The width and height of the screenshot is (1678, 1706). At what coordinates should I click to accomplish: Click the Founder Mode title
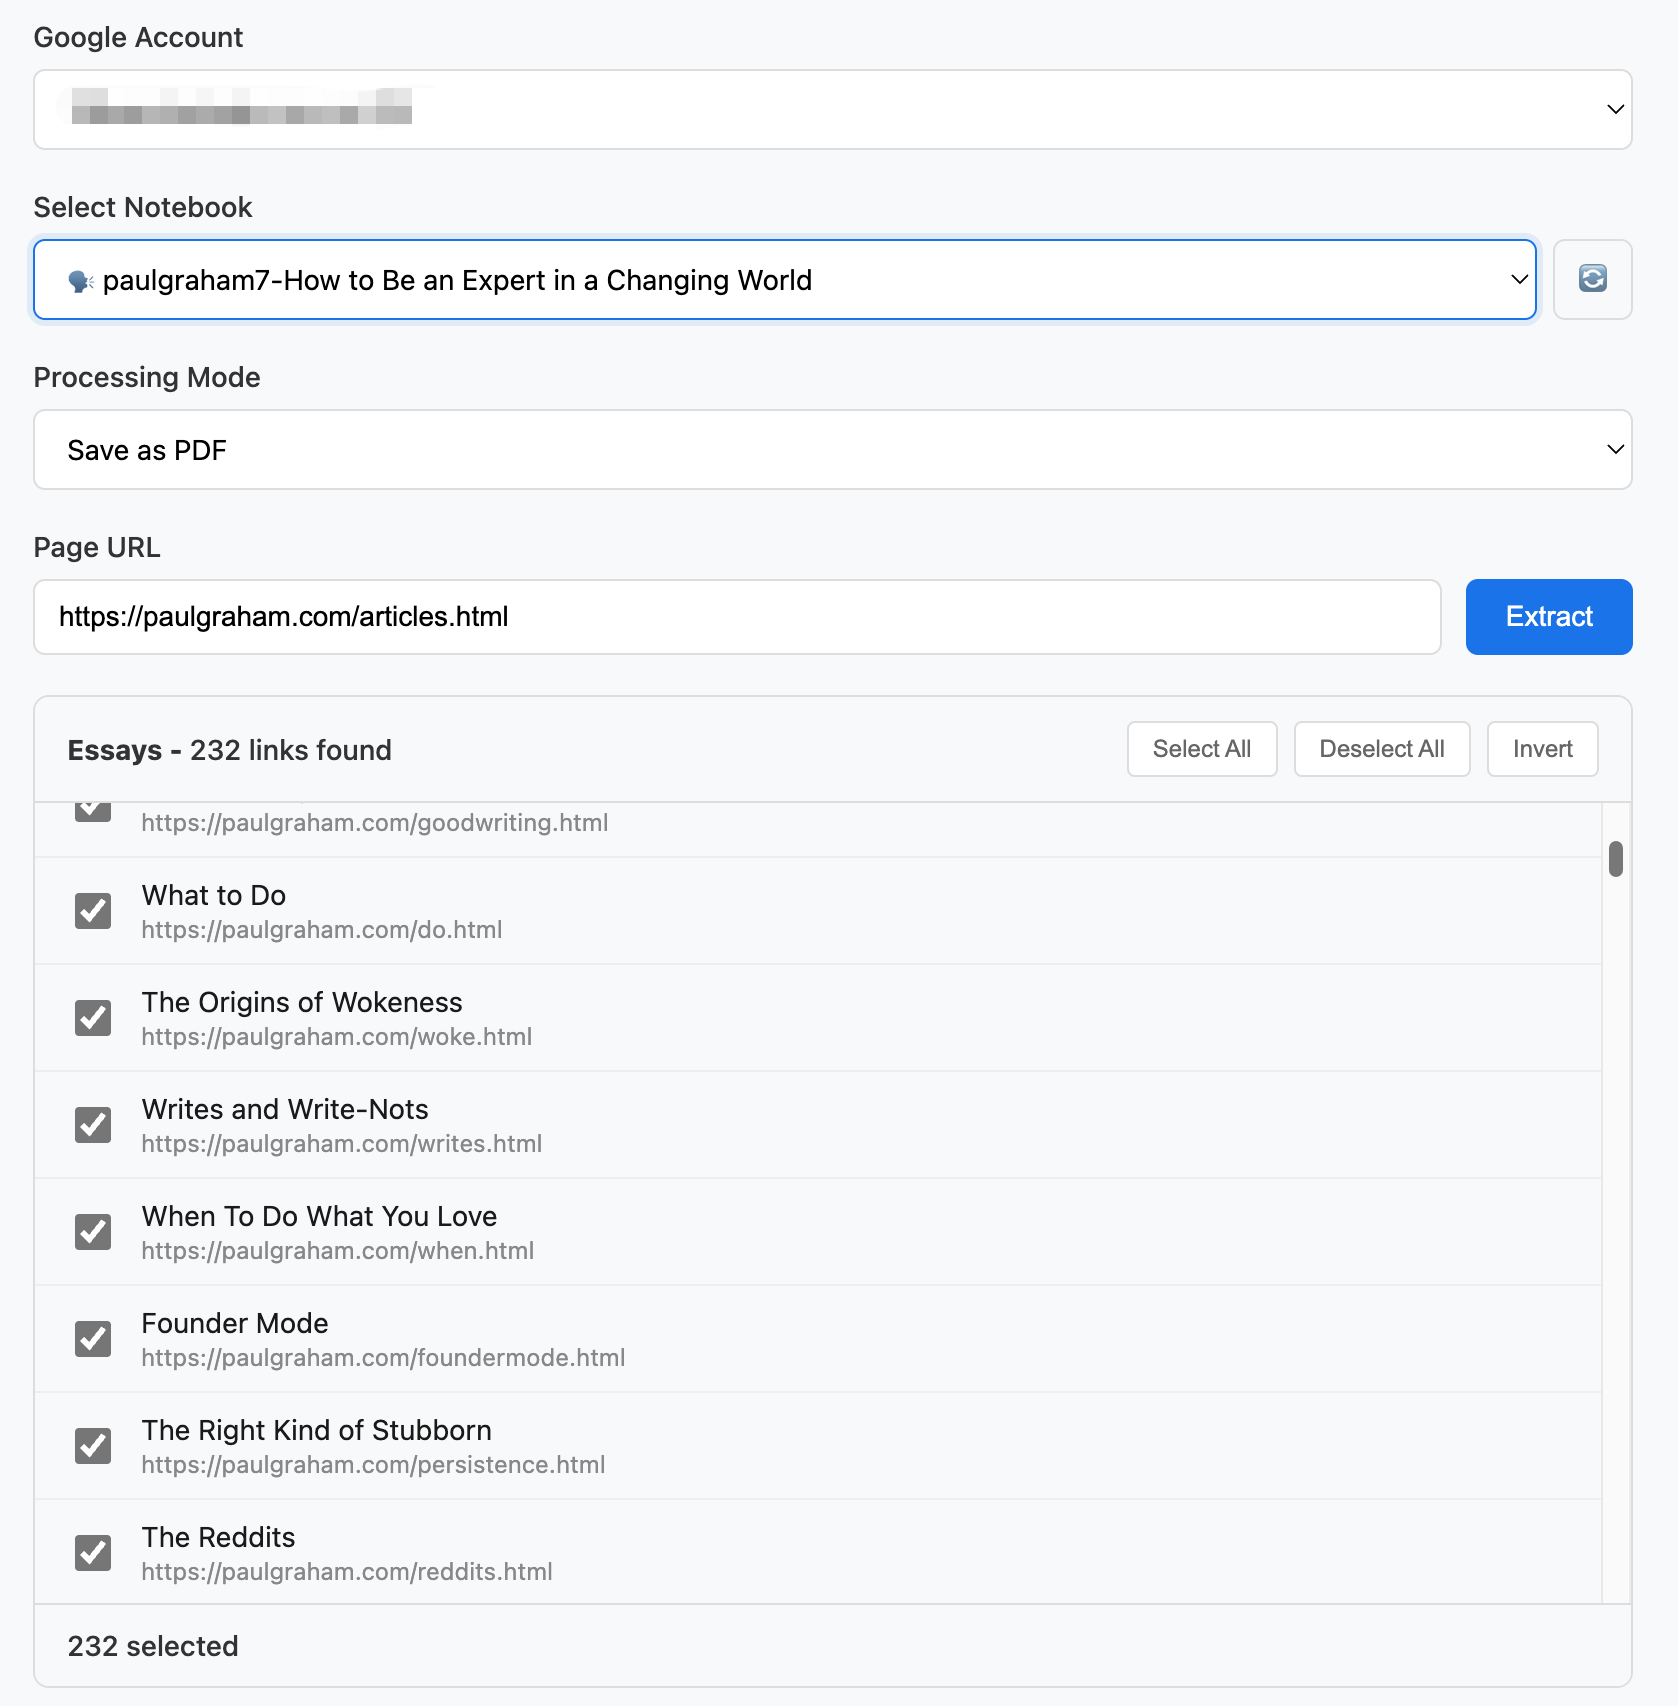click(x=235, y=1323)
